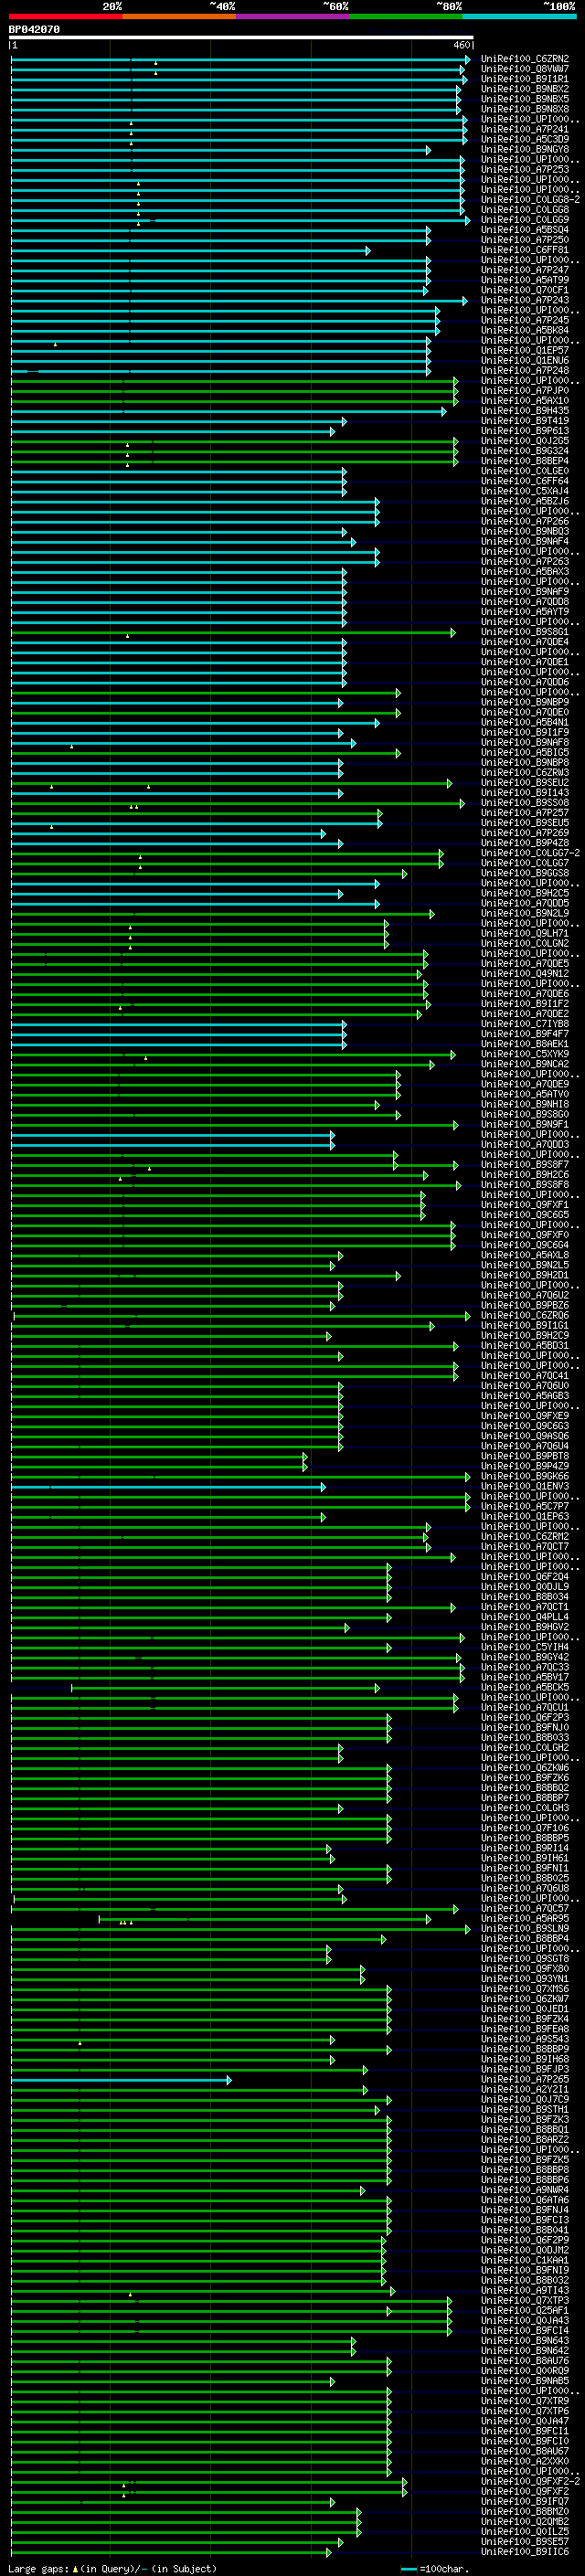
Task: Click label UniRef100_C1KAA1
Action: 525,2261
